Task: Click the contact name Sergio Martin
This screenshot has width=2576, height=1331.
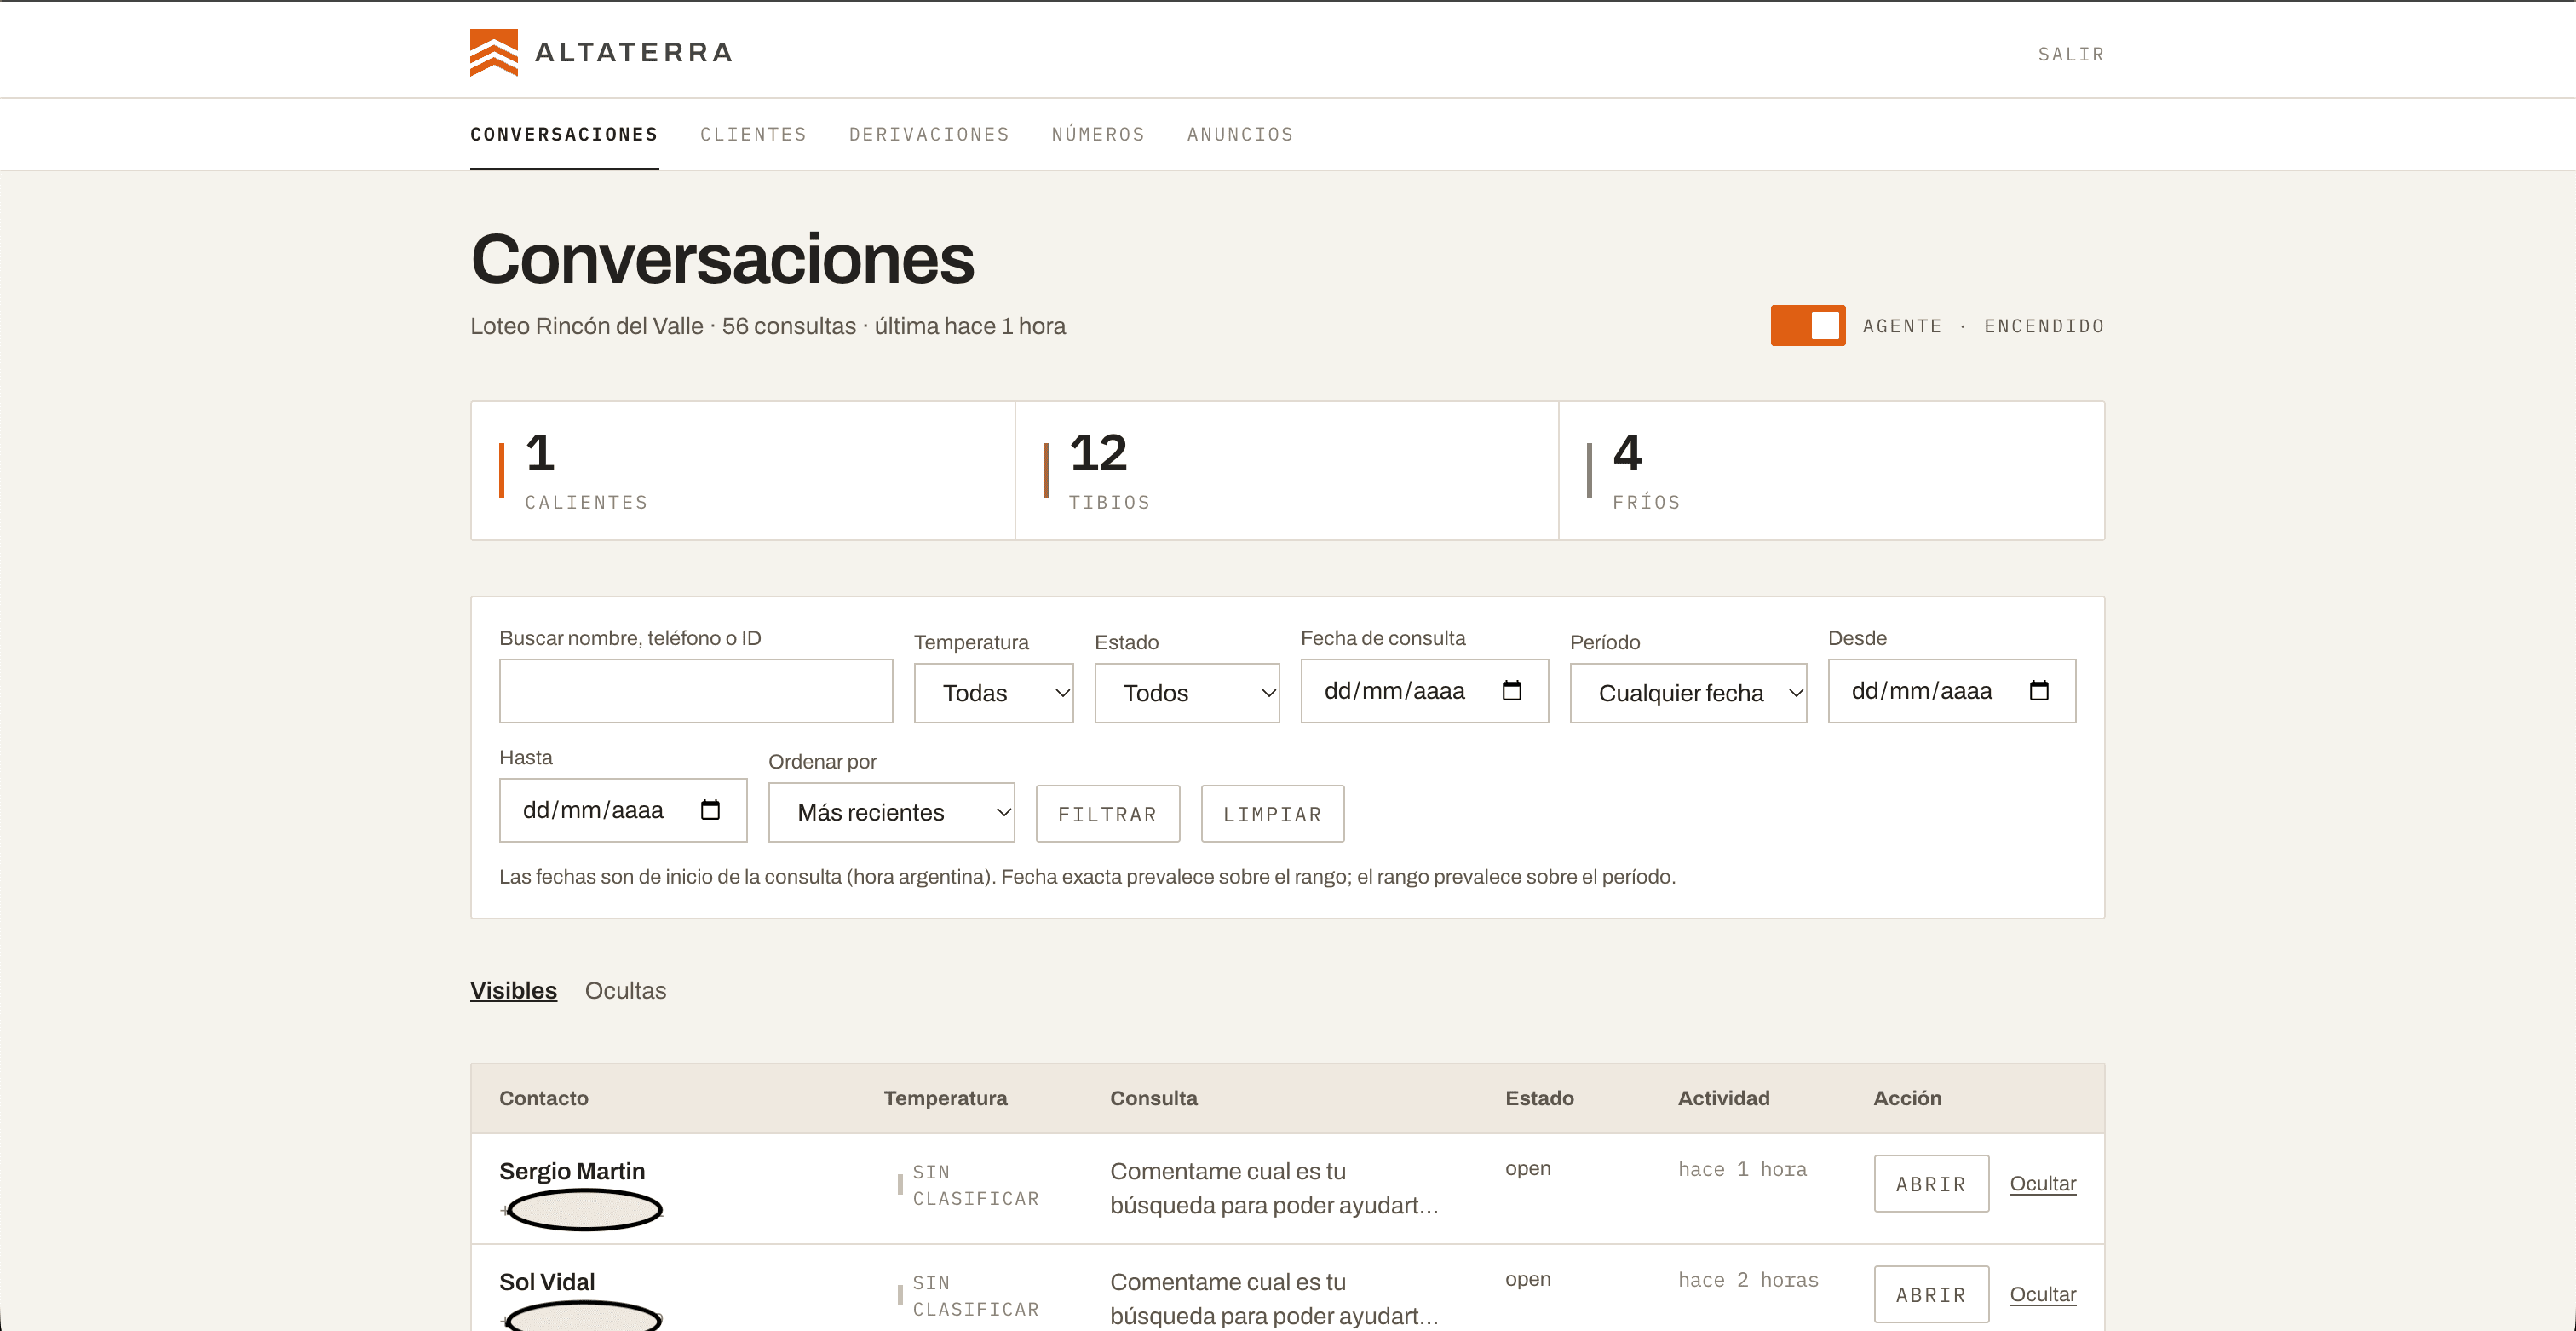Action: click(572, 1171)
